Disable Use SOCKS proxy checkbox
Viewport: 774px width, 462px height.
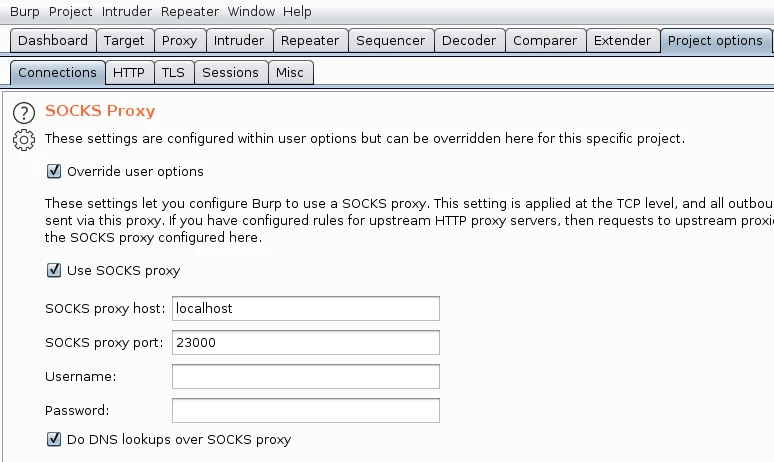[x=54, y=270]
